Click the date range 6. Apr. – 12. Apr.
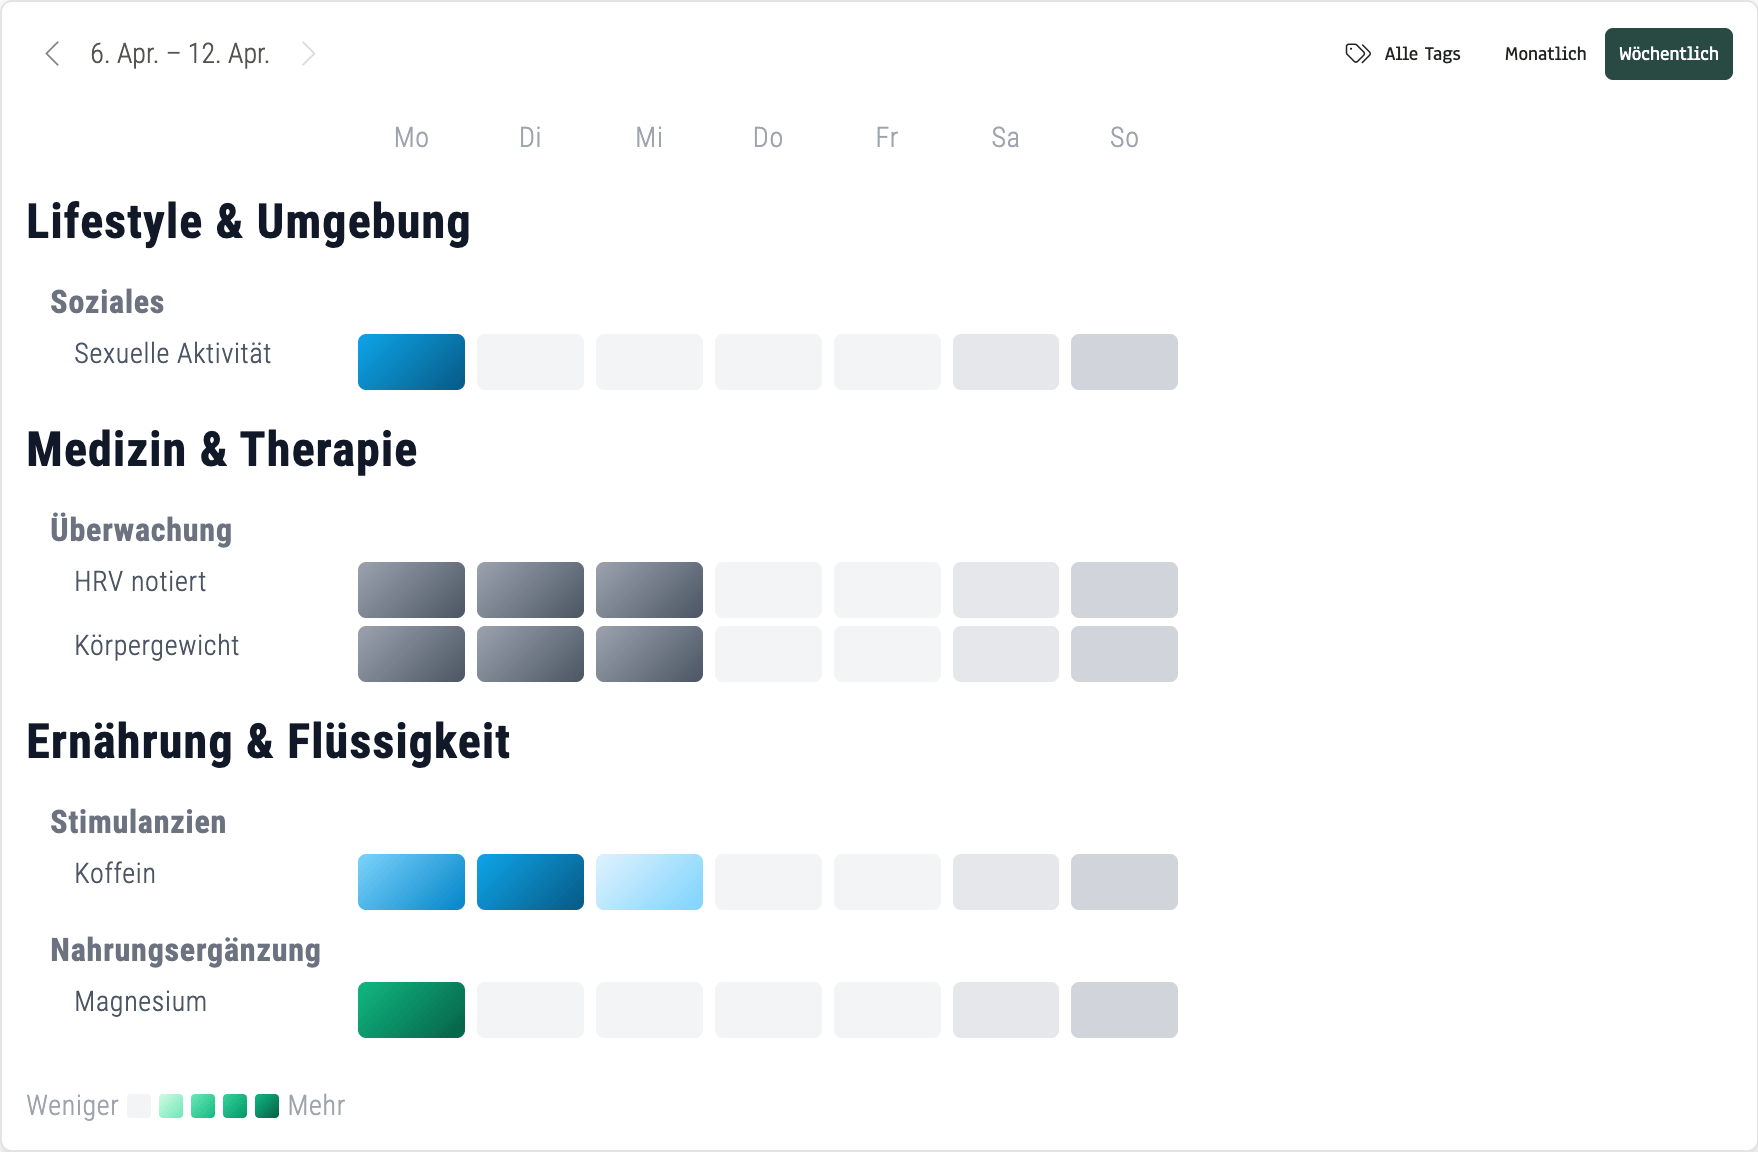The height and width of the screenshot is (1152, 1758). [180, 53]
